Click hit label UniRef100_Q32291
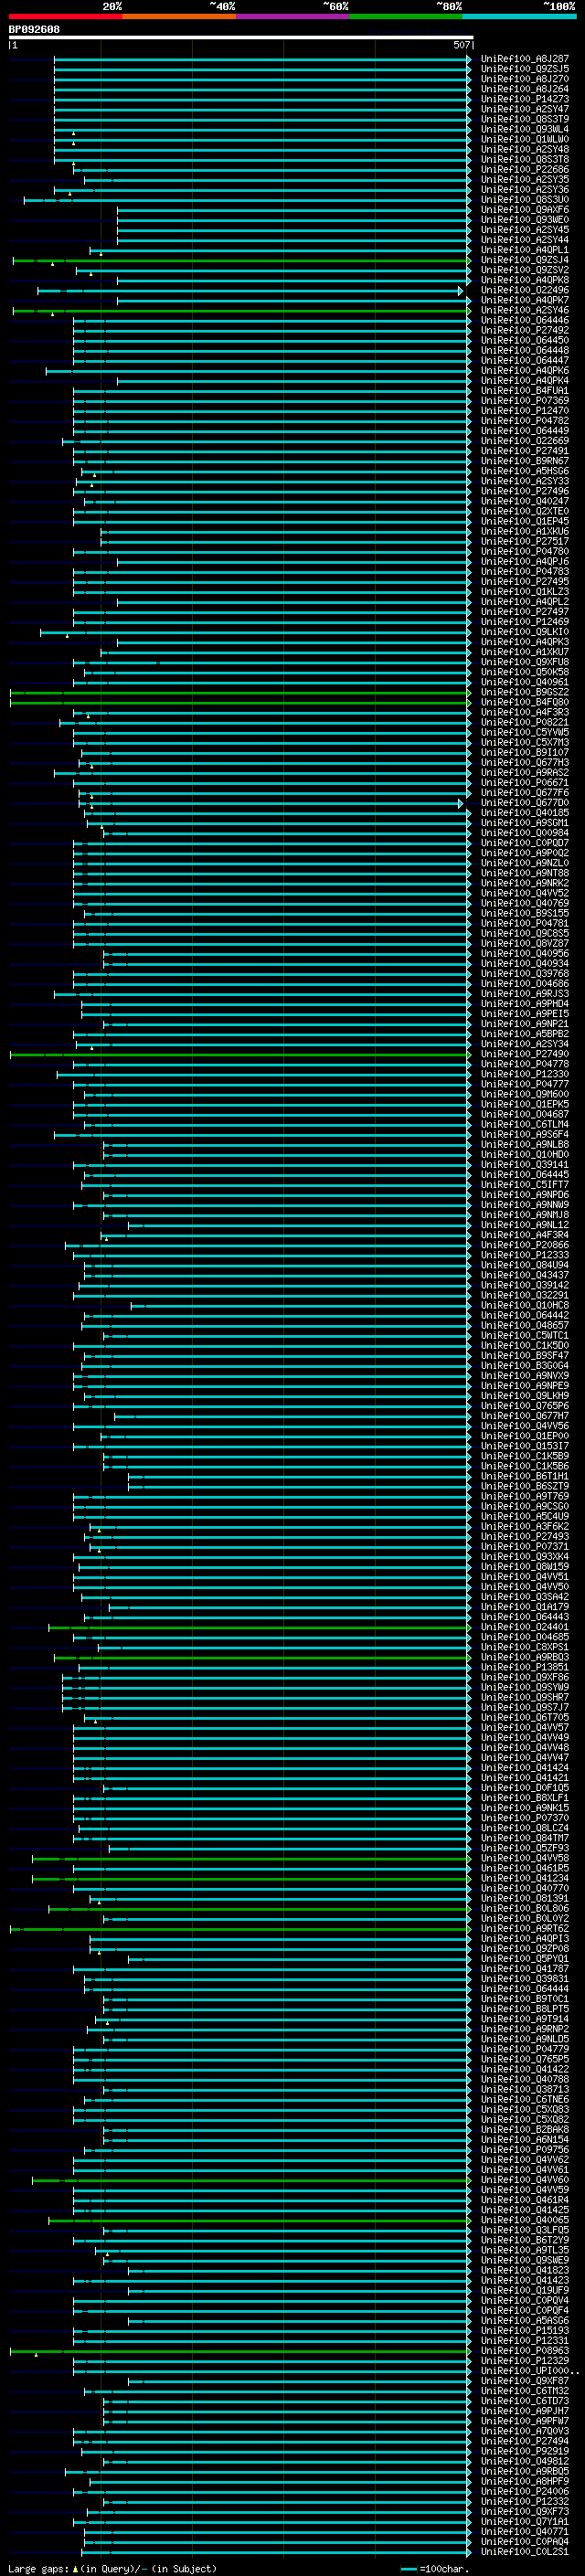This screenshot has height=2576, width=585. 525,1295
